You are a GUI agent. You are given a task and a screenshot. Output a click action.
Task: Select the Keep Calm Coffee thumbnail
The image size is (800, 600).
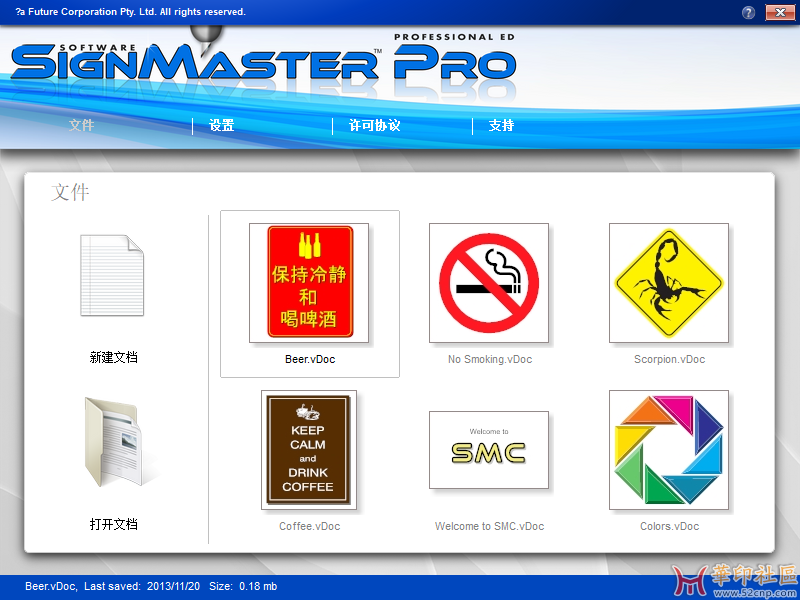[x=309, y=450]
